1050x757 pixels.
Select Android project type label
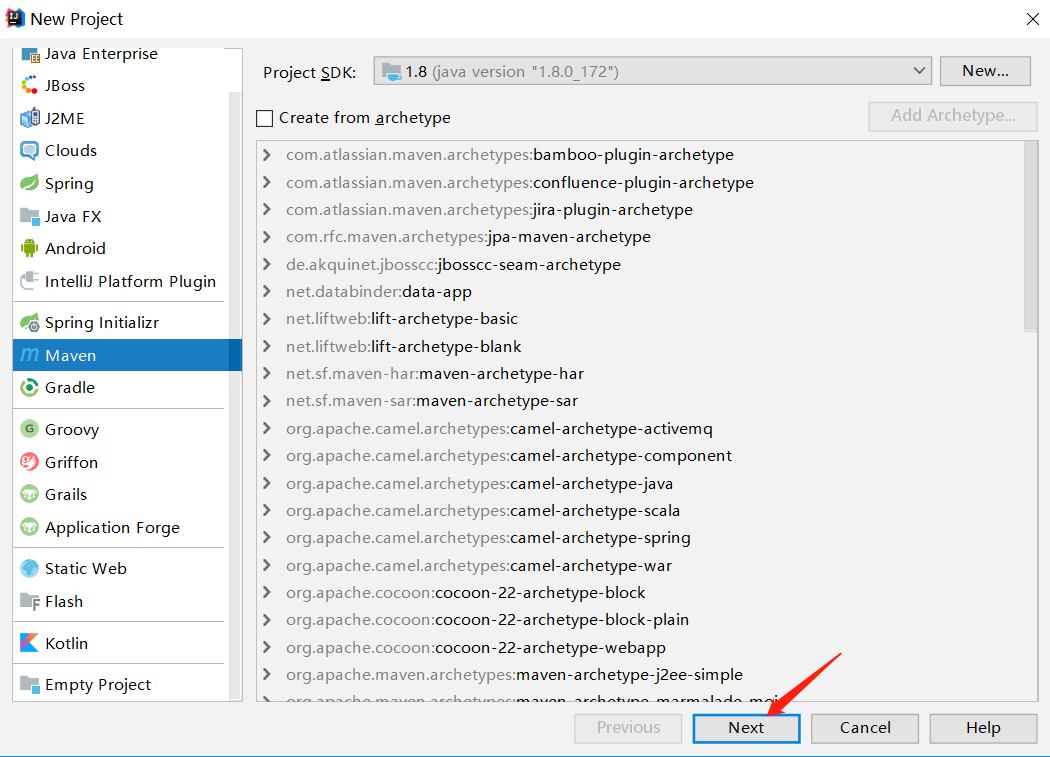click(x=75, y=249)
